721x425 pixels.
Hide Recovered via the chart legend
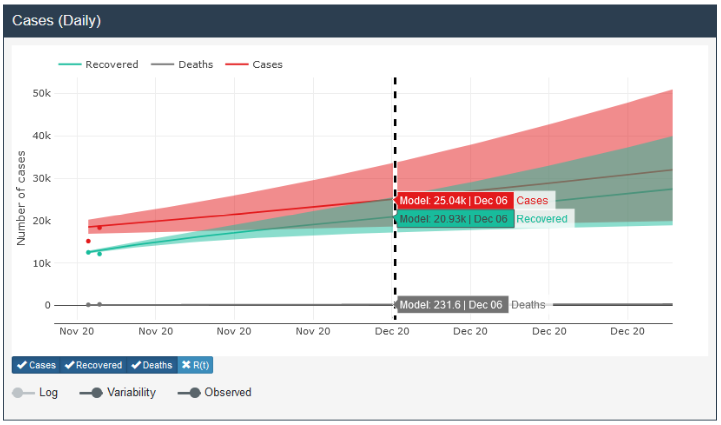[98, 64]
